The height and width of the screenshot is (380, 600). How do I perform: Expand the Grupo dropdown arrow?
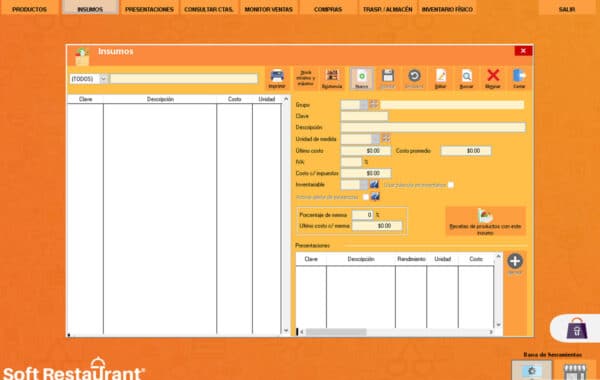point(364,104)
